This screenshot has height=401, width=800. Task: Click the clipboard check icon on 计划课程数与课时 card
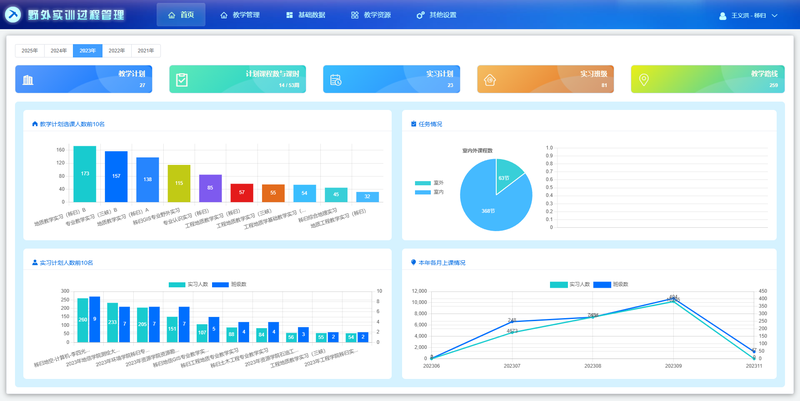point(182,80)
